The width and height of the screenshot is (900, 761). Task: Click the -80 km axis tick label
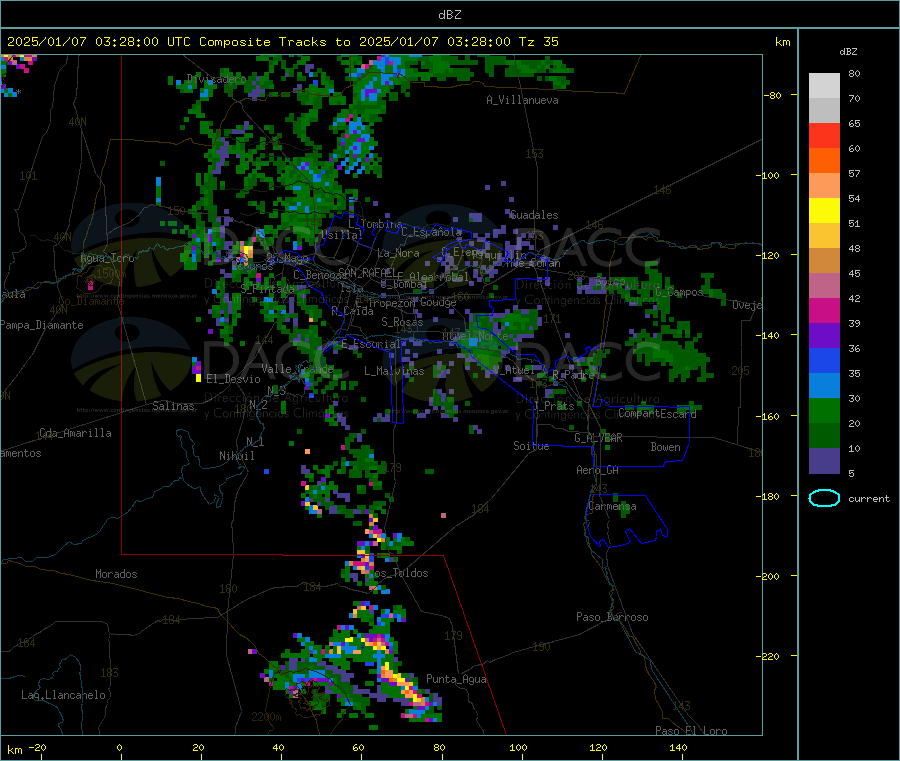pyautogui.click(x=773, y=95)
